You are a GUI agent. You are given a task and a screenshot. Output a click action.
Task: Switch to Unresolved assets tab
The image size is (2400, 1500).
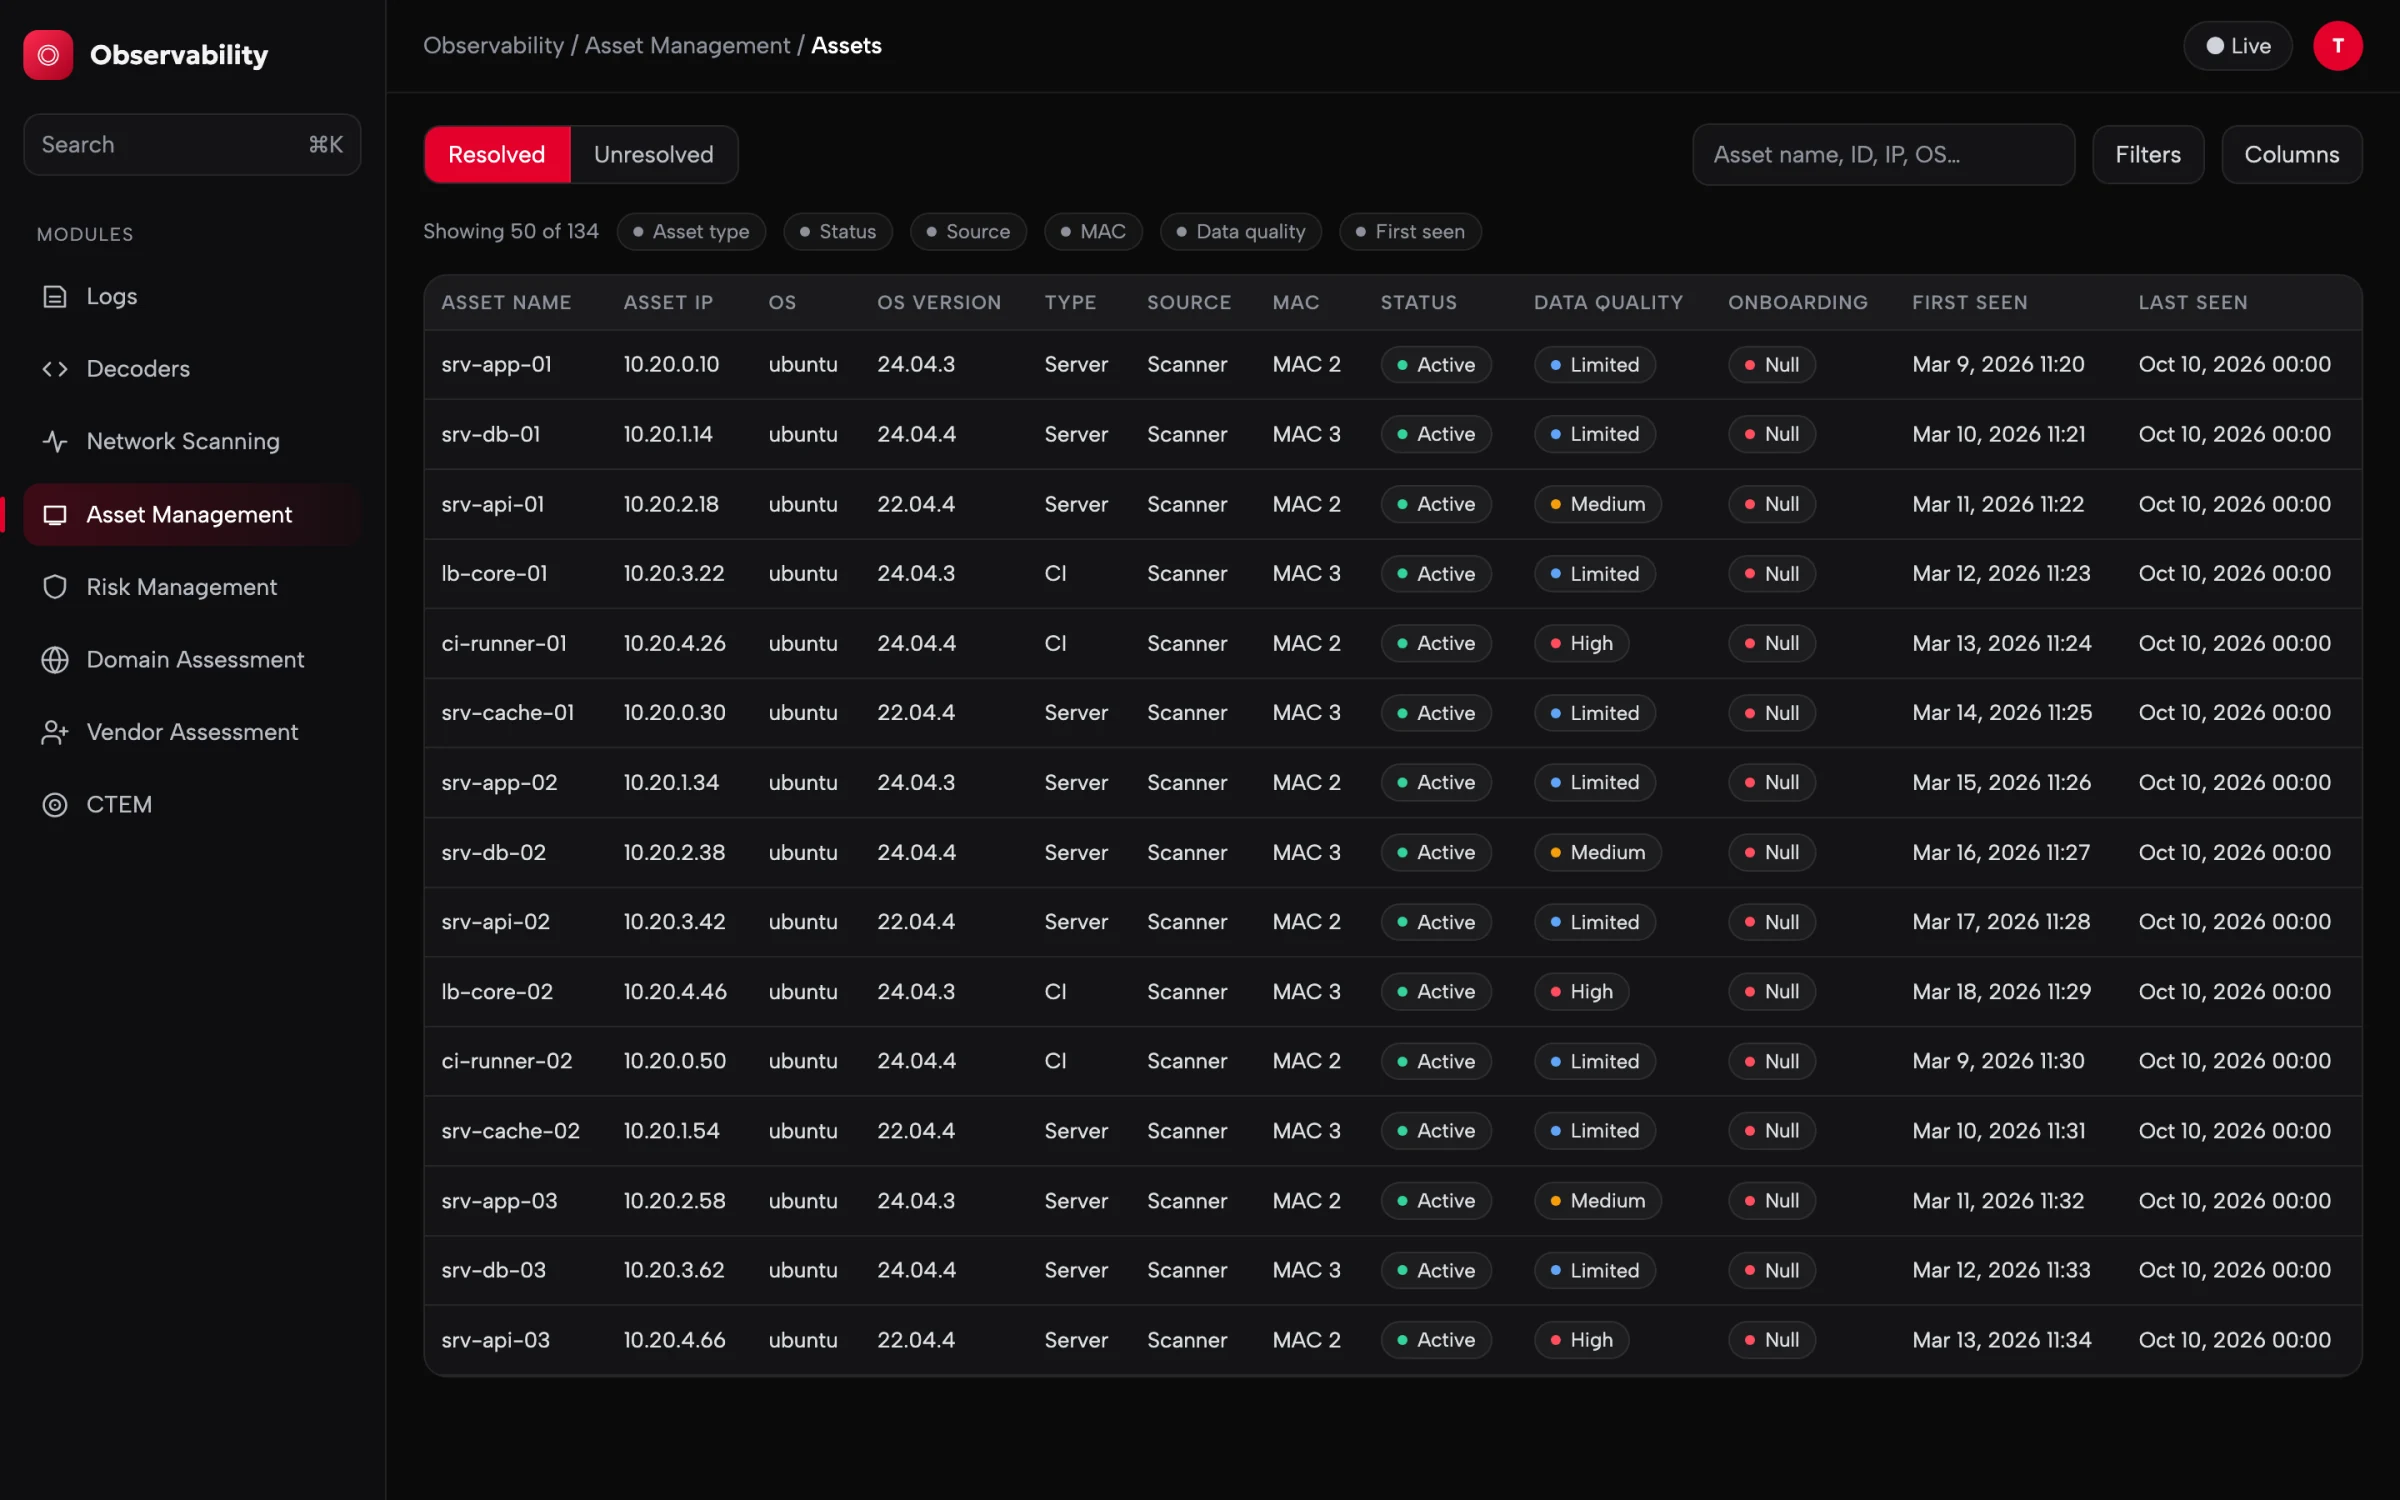[x=654, y=155]
